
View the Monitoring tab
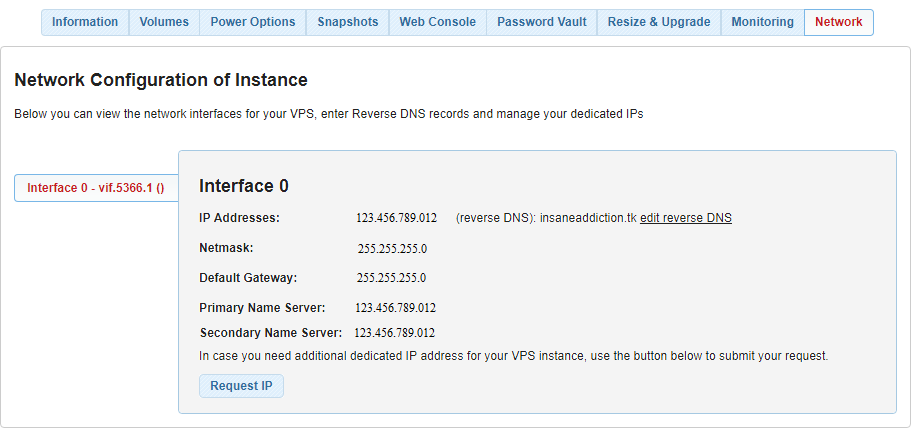click(x=762, y=22)
